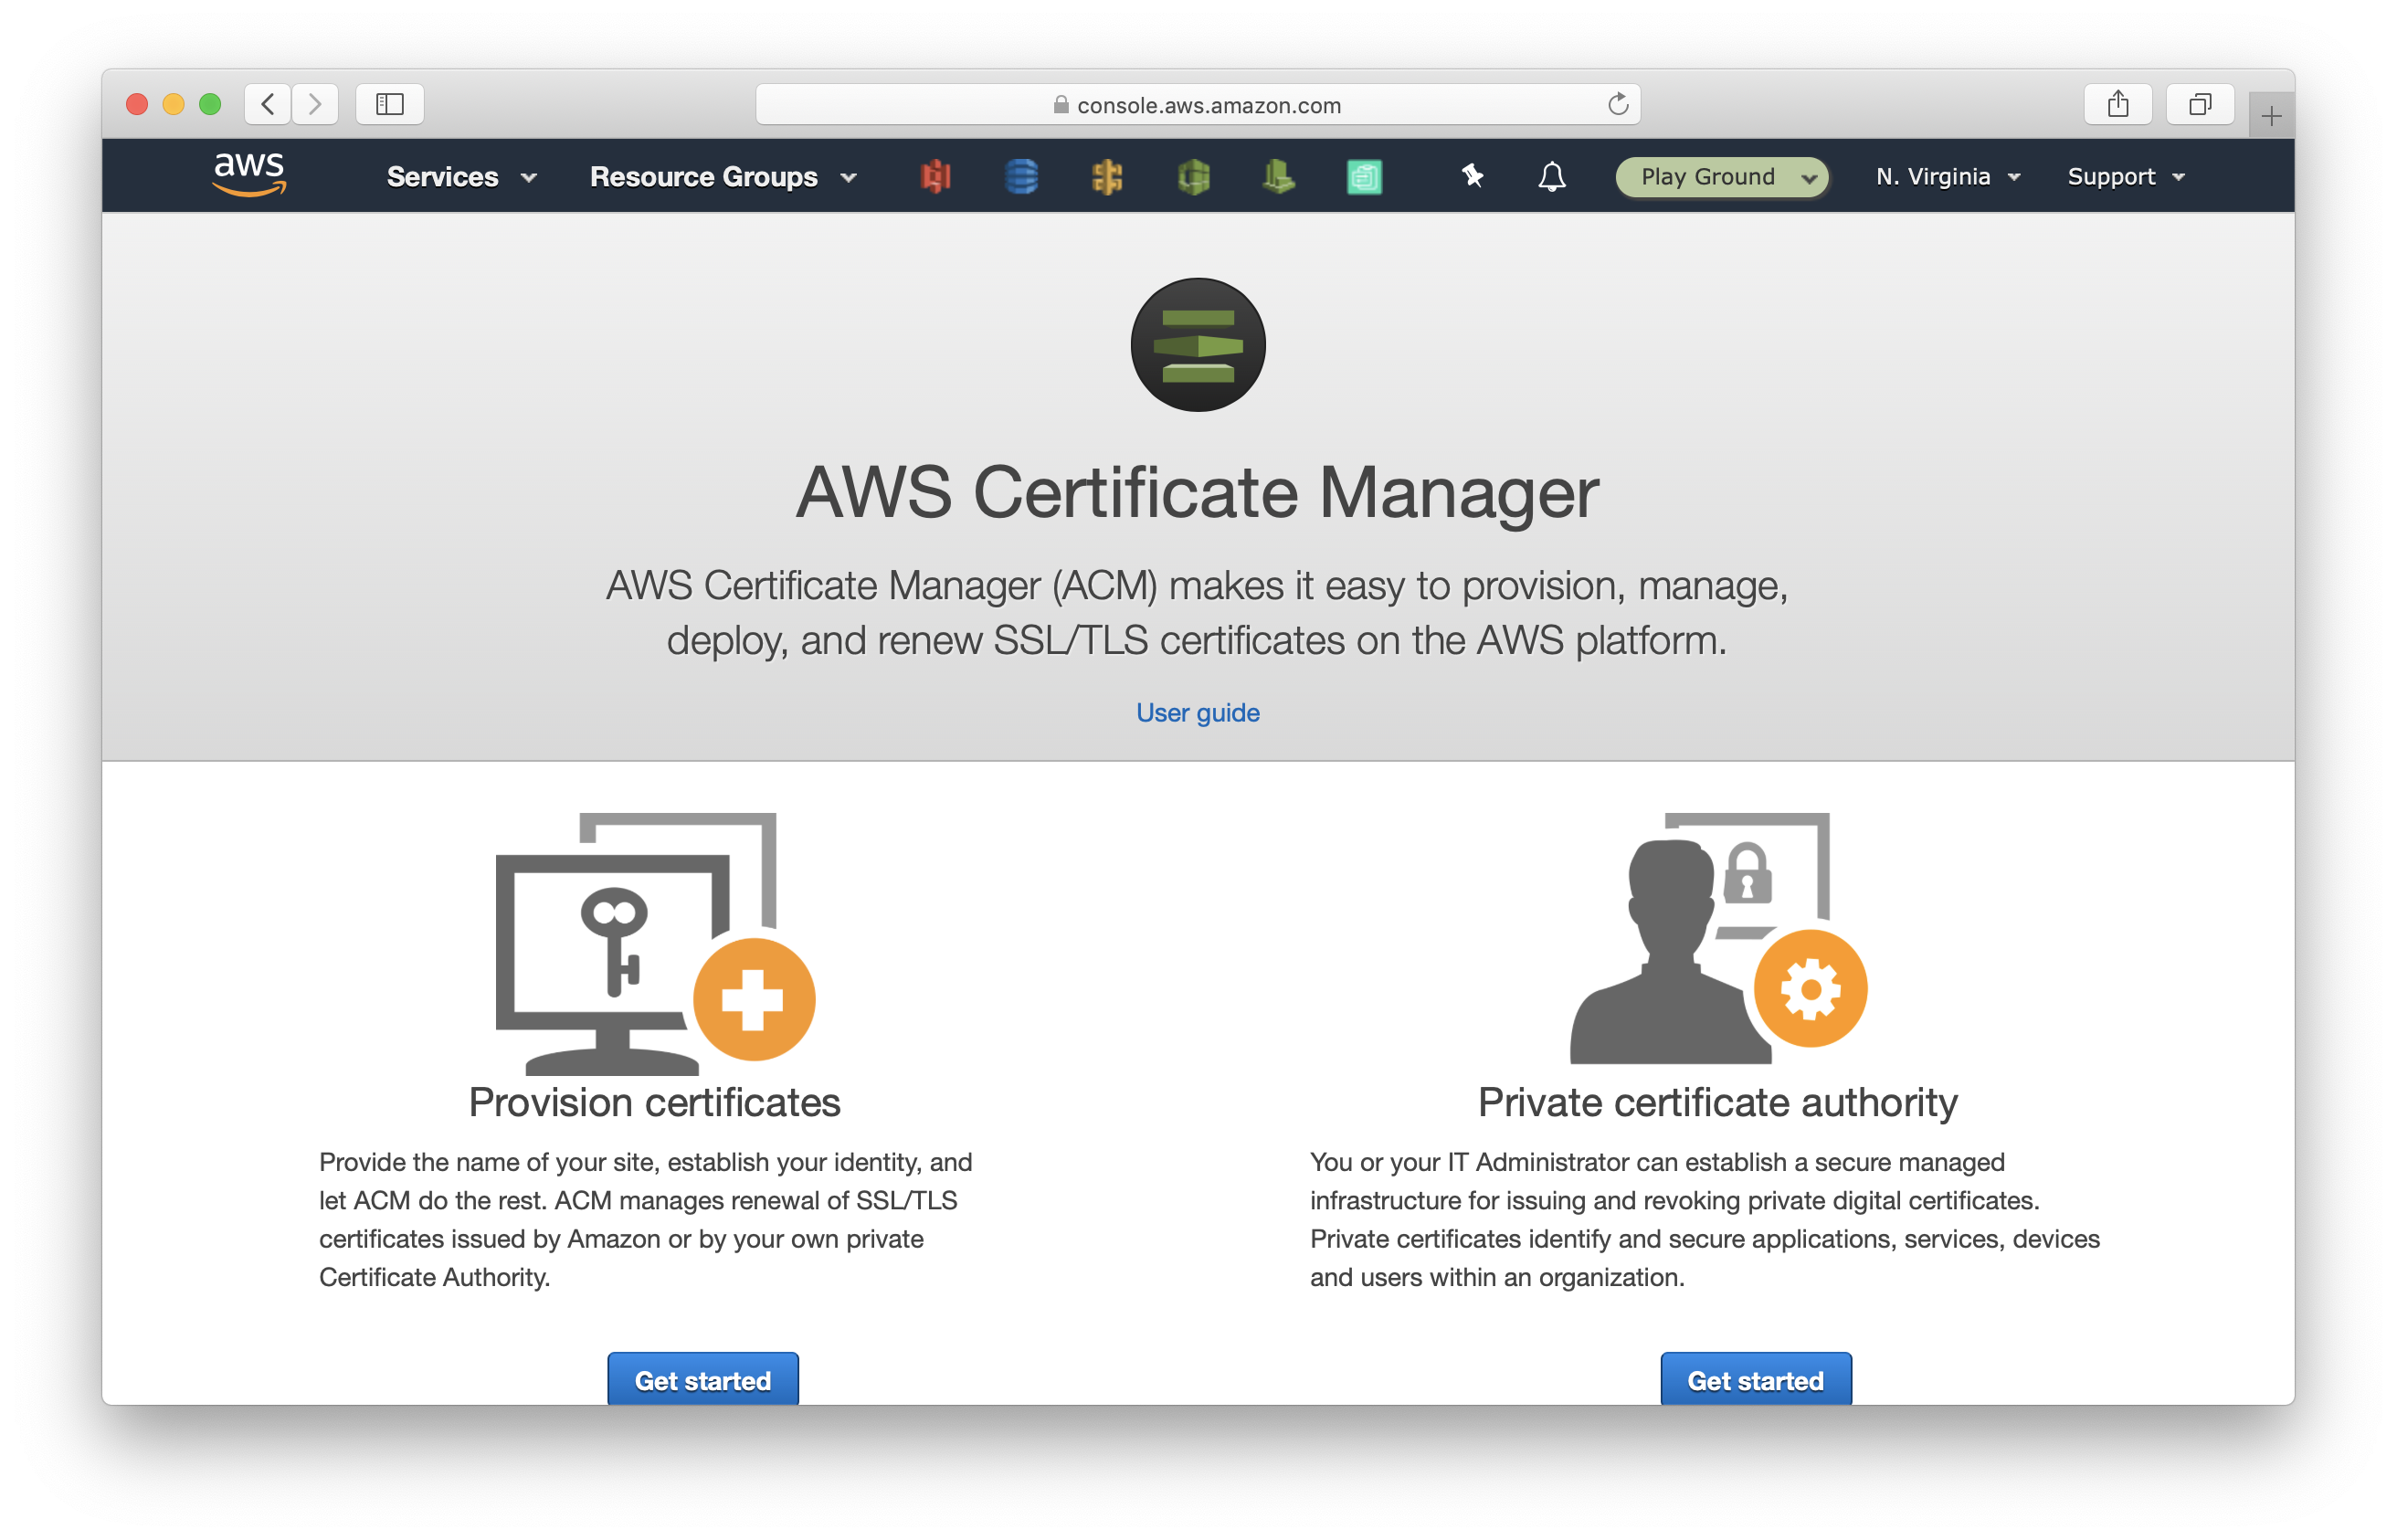
Task: Click Get started under Provision certificates
Action: [702, 1379]
